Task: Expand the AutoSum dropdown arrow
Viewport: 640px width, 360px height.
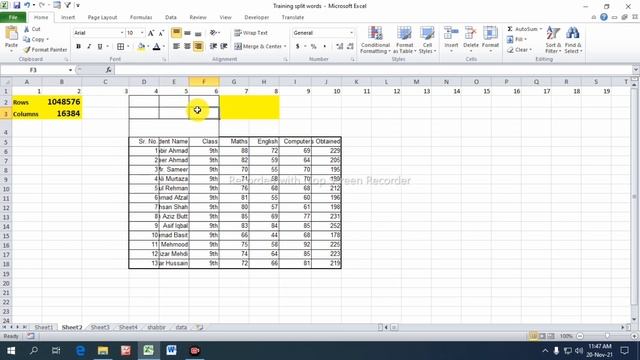Action: (541, 29)
